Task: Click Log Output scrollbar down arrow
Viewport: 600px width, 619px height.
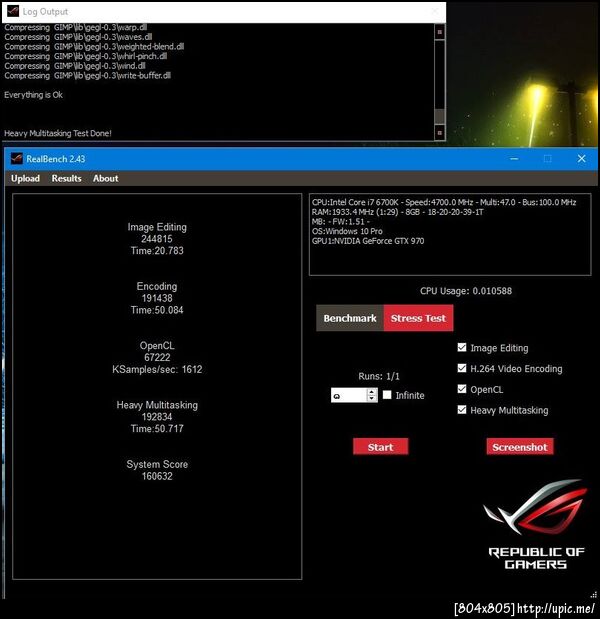Action: pos(440,132)
